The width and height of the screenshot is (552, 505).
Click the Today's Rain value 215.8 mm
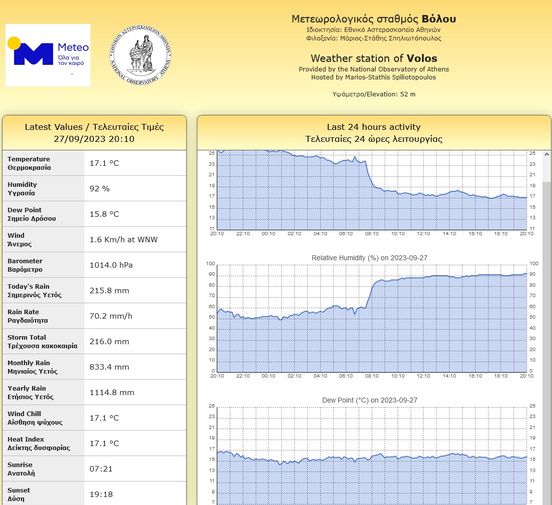coord(109,291)
